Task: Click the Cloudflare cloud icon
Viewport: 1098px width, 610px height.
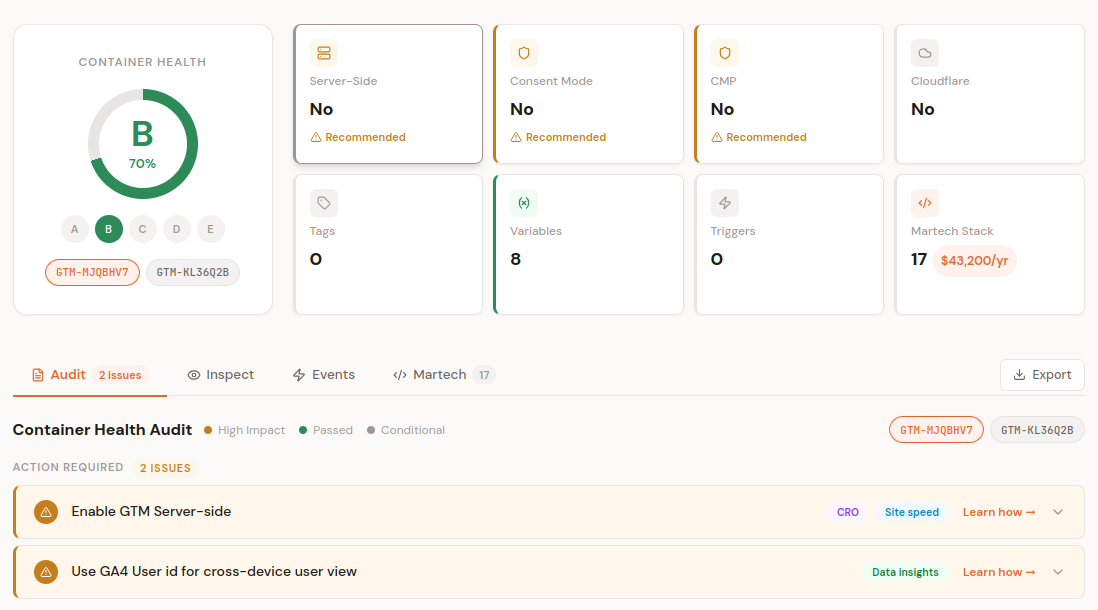Action: point(924,52)
